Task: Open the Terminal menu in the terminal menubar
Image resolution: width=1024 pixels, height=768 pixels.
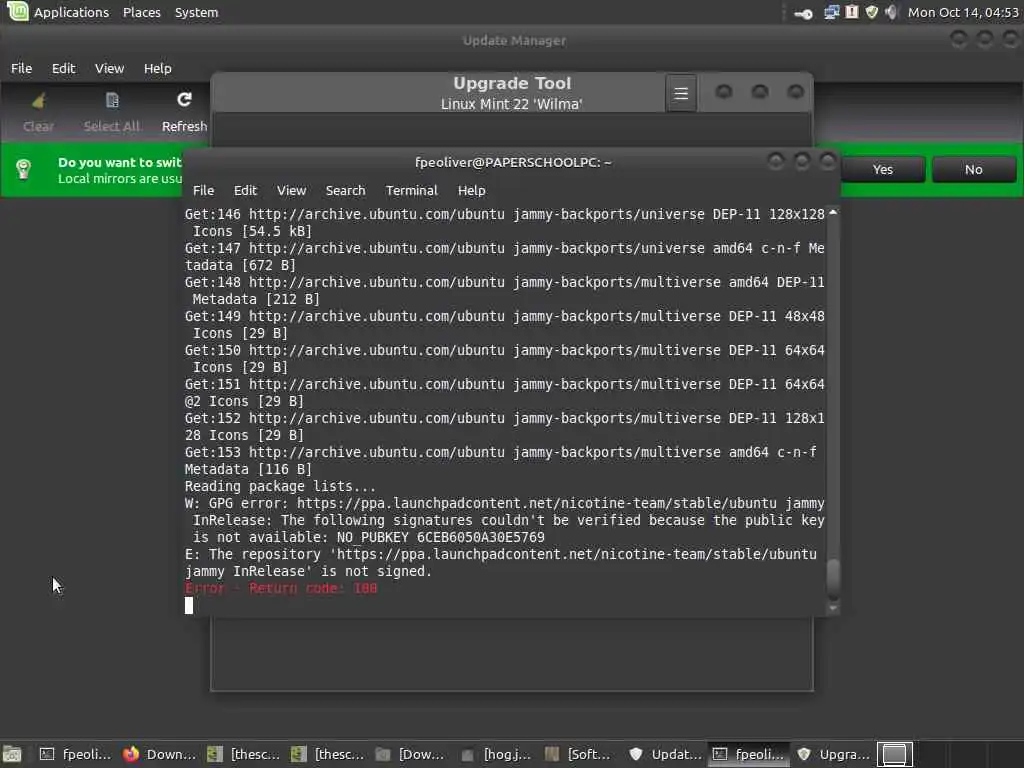Action: coord(411,191)
